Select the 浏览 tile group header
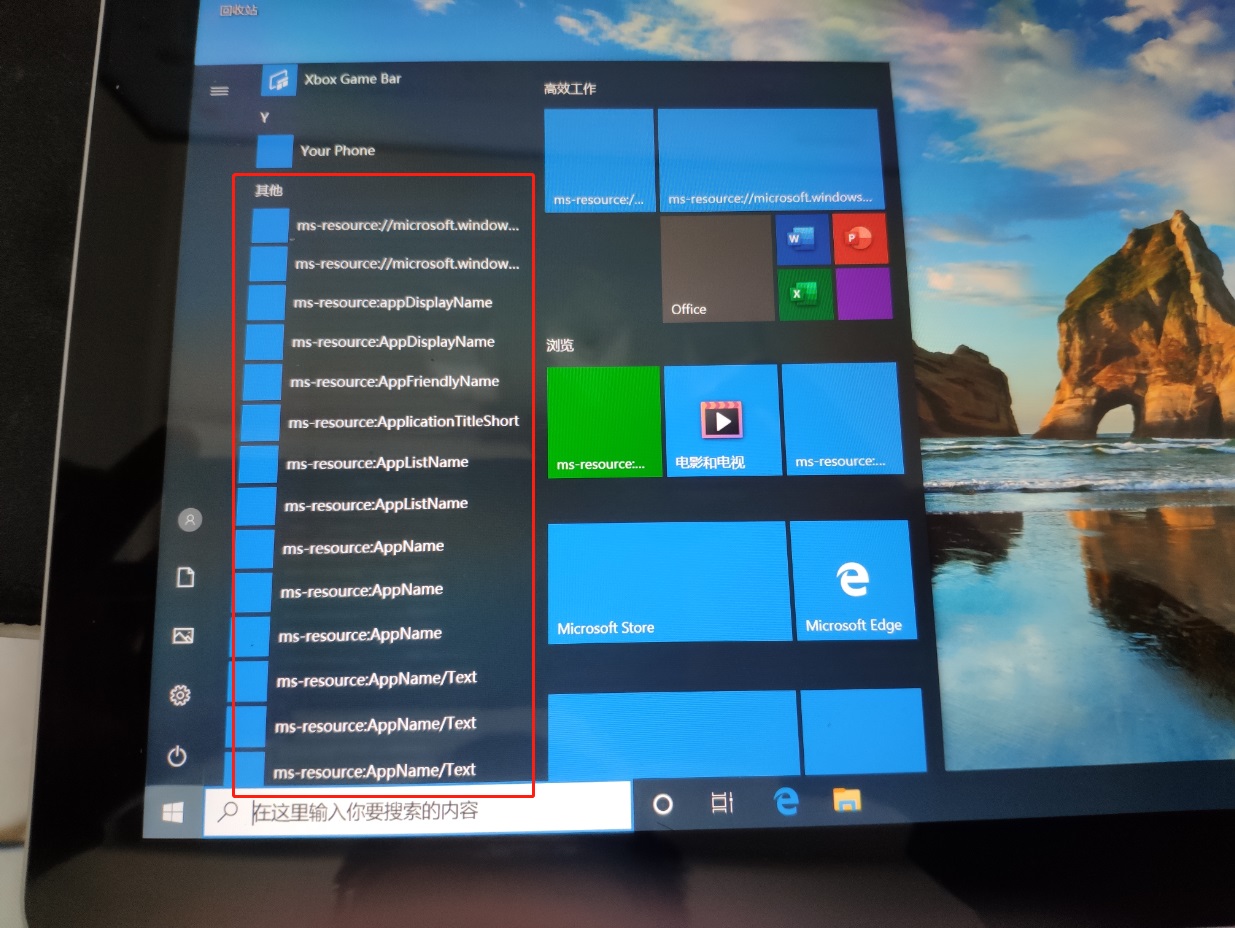 point(560,346)
